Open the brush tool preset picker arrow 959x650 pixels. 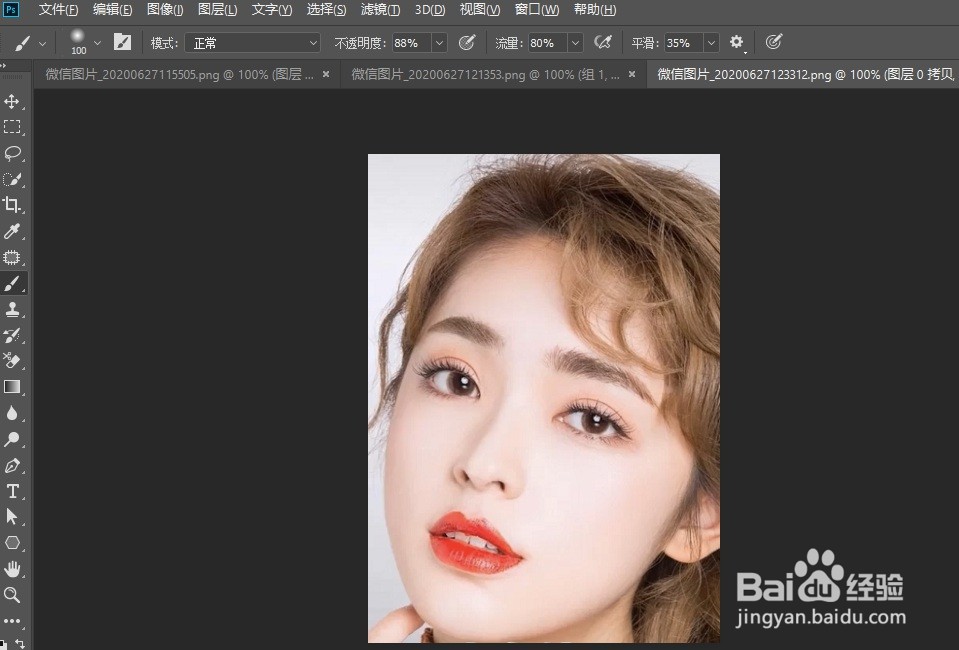click(x=42, y=43)
